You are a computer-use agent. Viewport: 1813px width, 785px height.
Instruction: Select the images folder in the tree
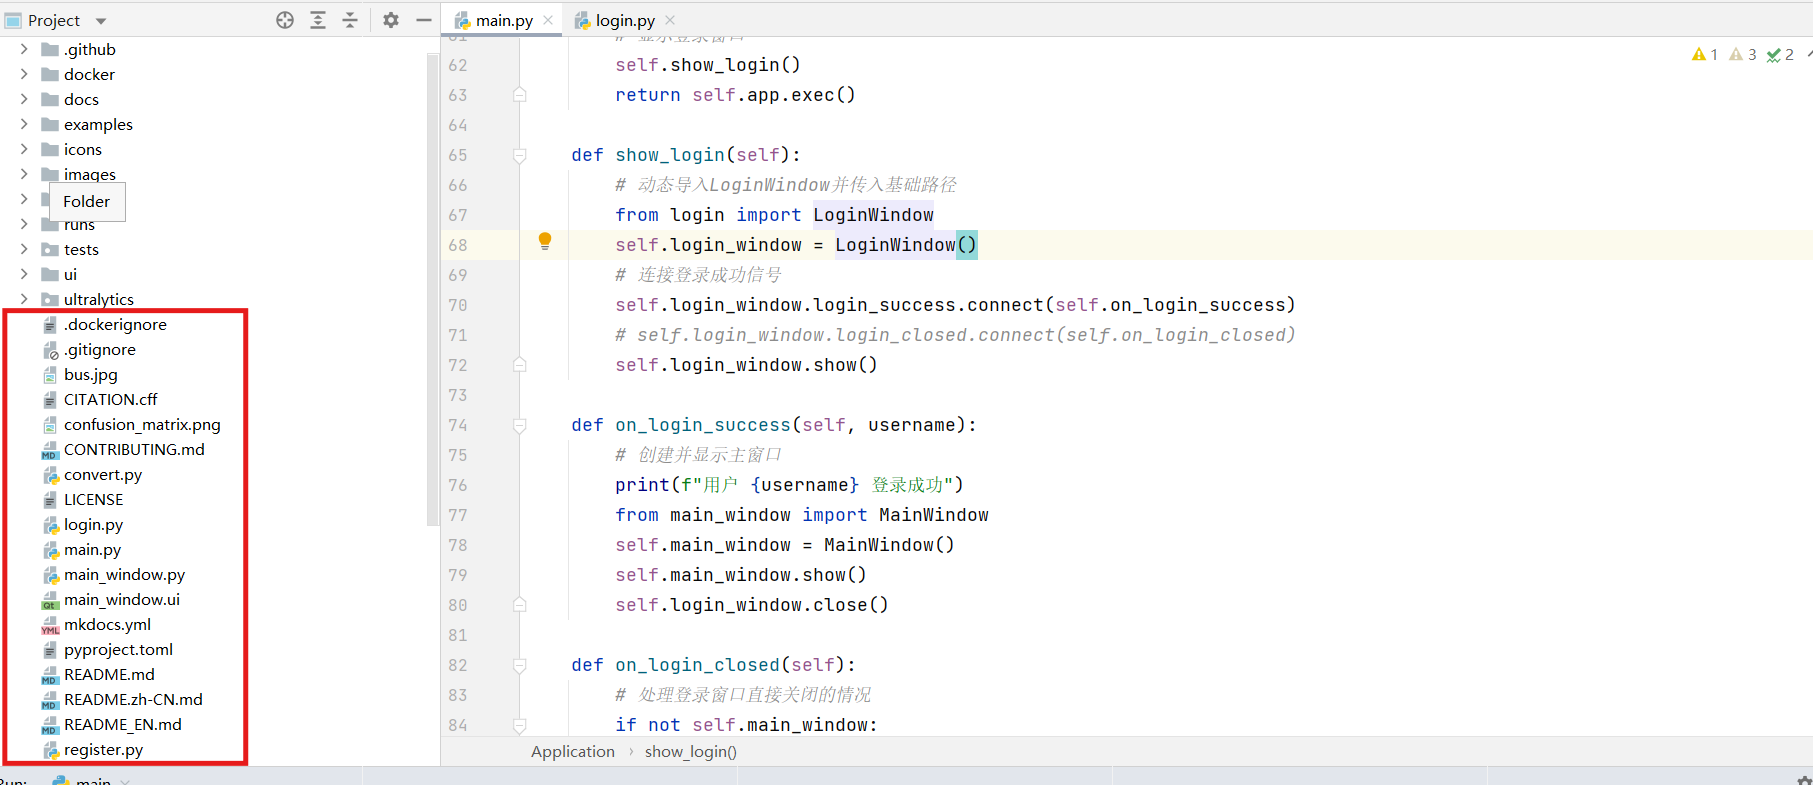click(x=90, y=174)
